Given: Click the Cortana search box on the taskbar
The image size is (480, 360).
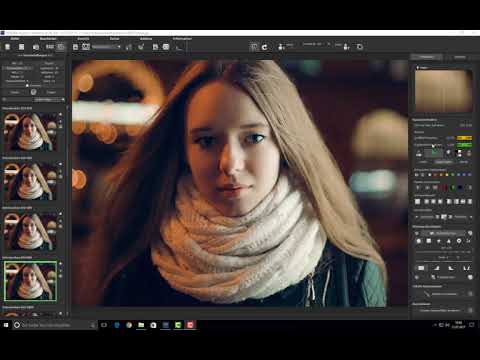Looking at the screenshot, I should point(55,325).
